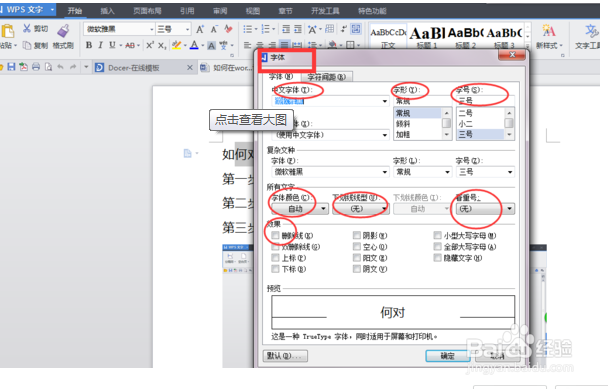Check the 小型大写字母 small caps checkbox

(437, 235)
